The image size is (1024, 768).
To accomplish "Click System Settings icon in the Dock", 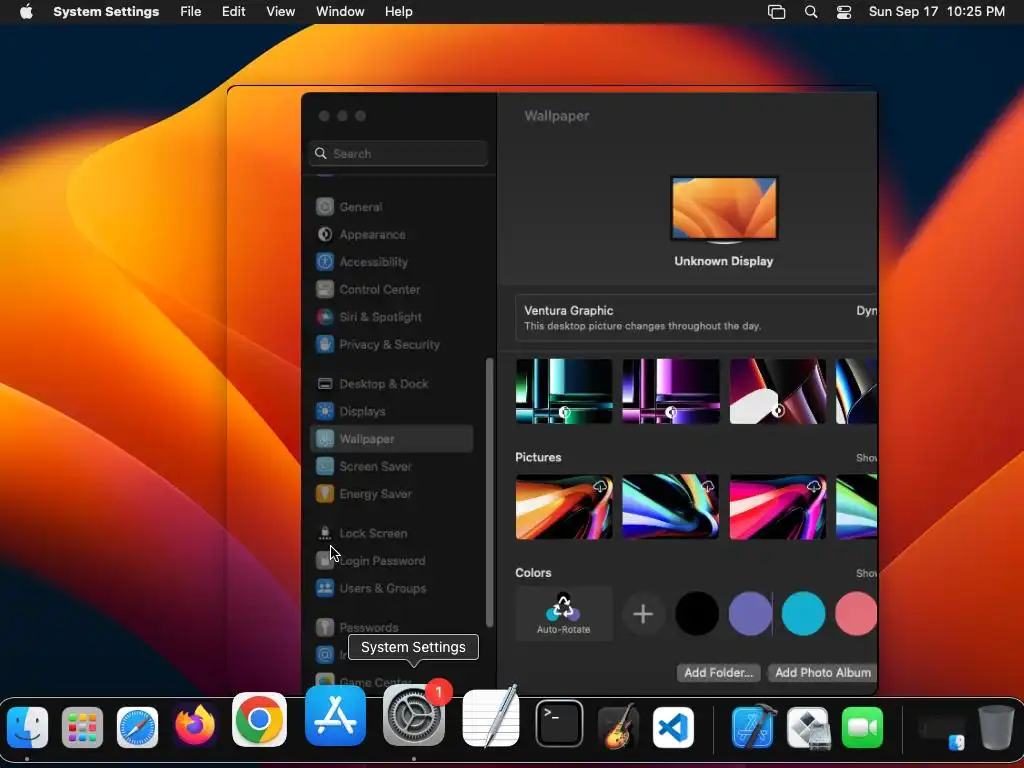I will tap(414, 716).
